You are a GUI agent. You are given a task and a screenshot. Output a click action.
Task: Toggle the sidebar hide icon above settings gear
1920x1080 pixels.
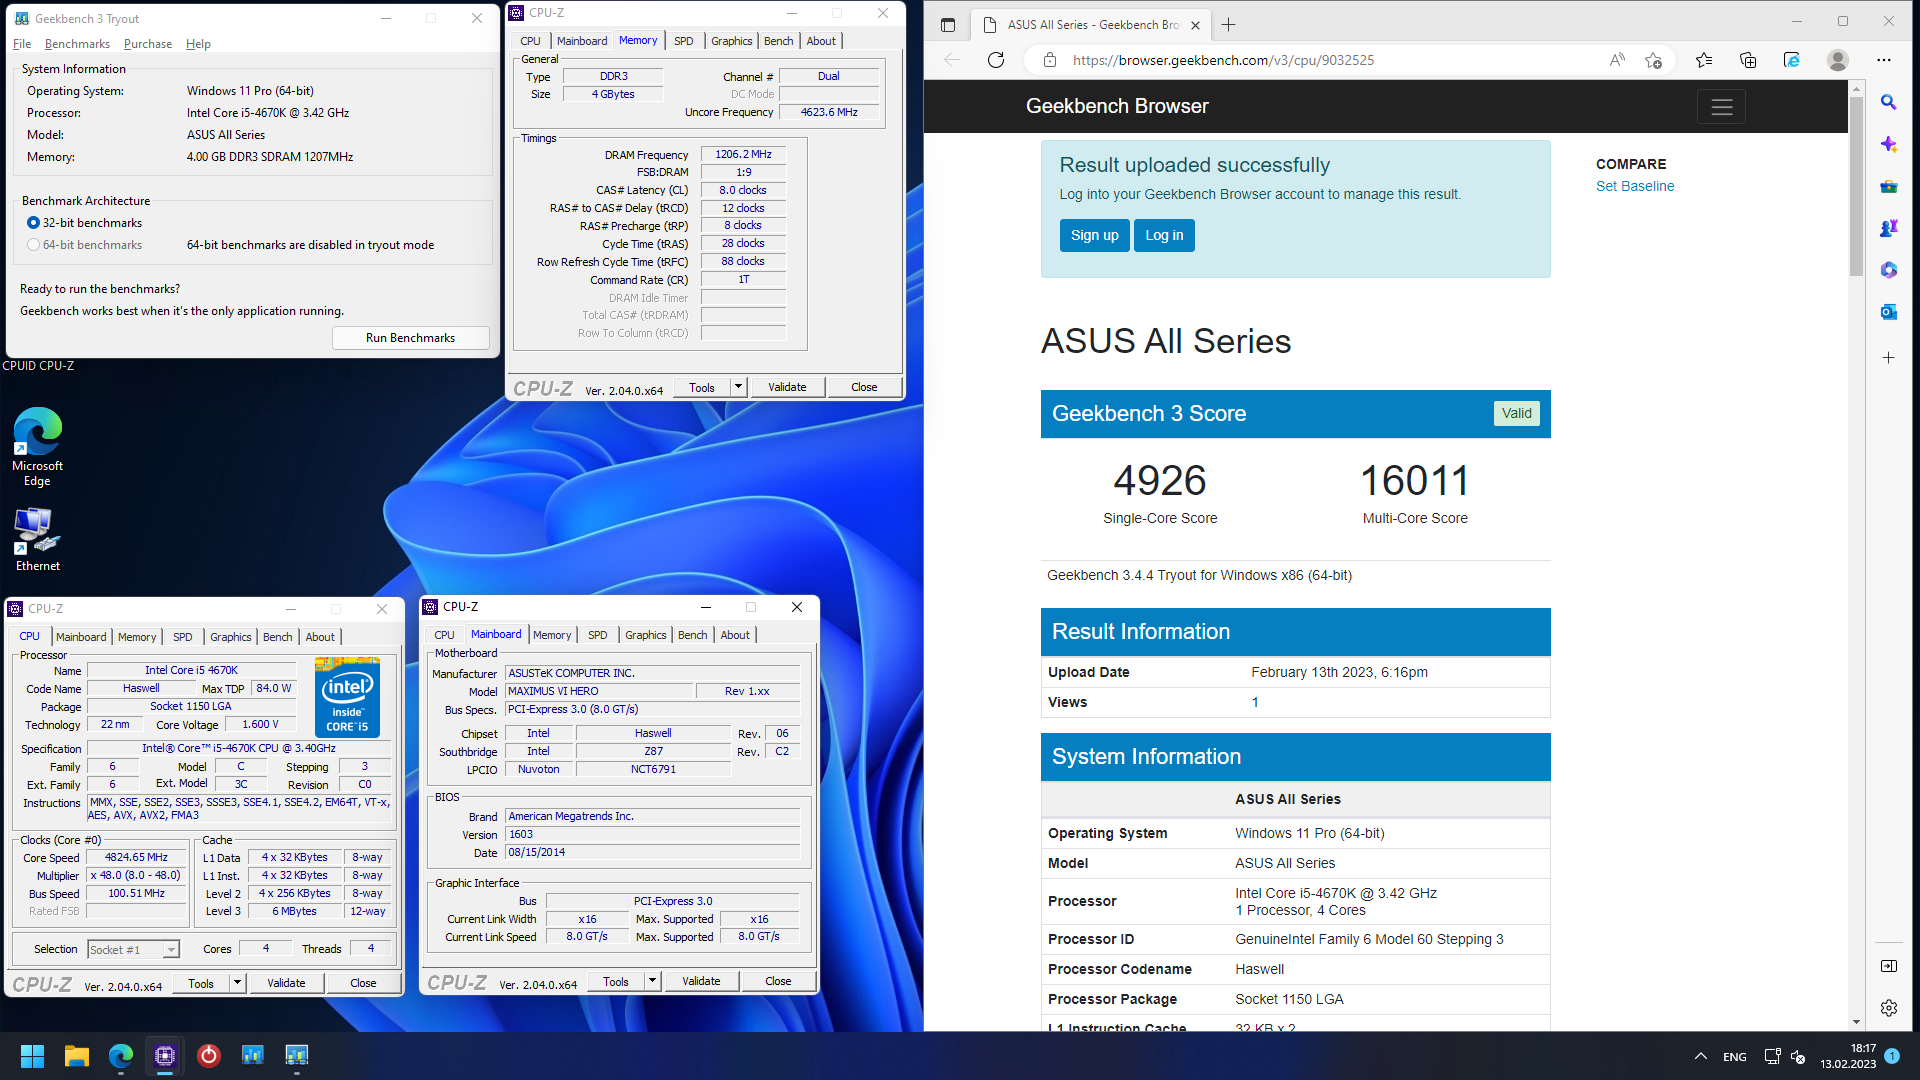click(1888, 966)
